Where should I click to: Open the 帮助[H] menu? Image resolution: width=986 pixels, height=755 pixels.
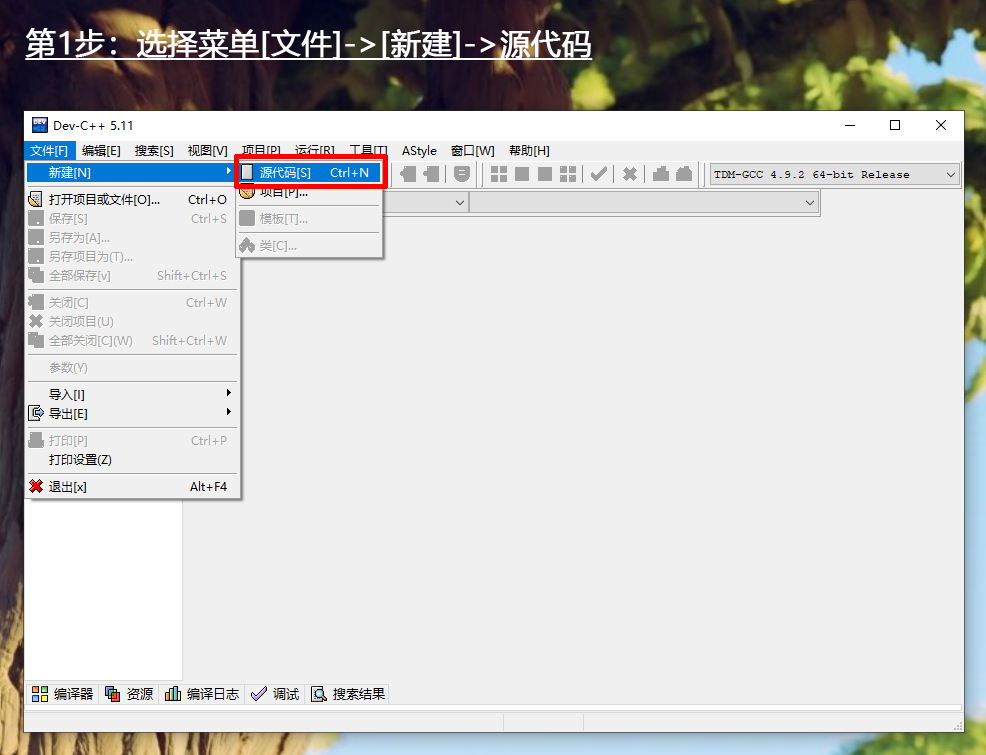click(x=529, y=151)
